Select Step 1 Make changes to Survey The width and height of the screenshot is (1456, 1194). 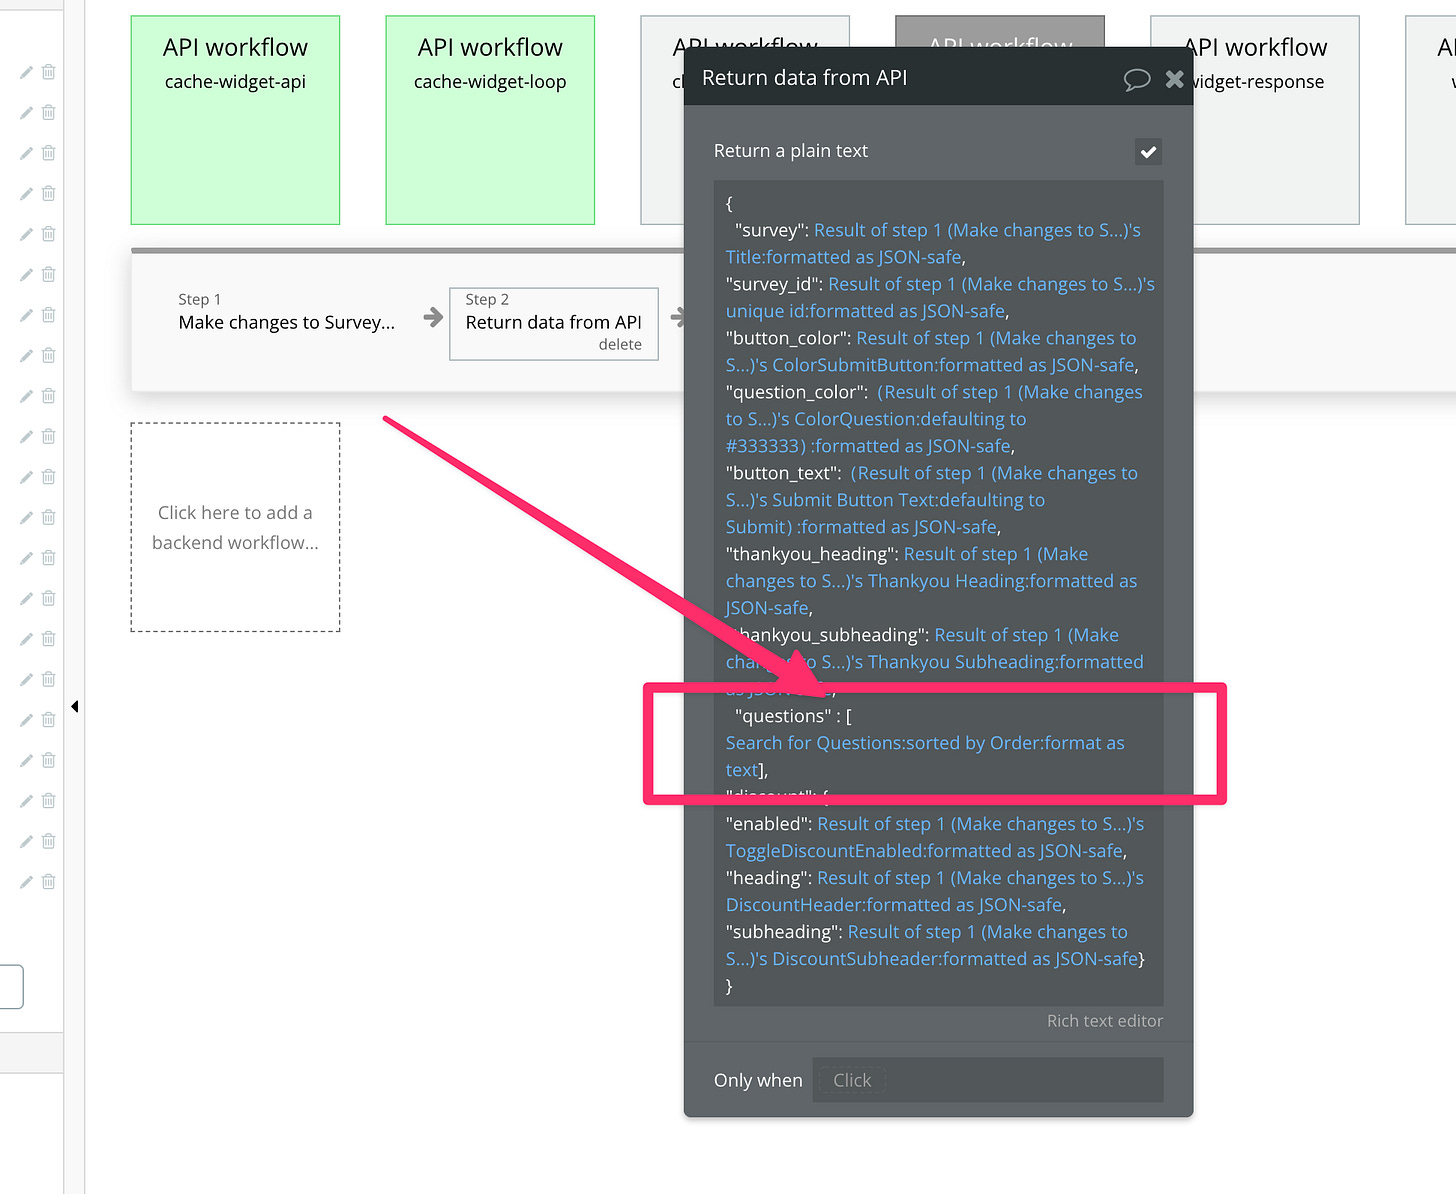pyautogui.click(x=285, y=322)
